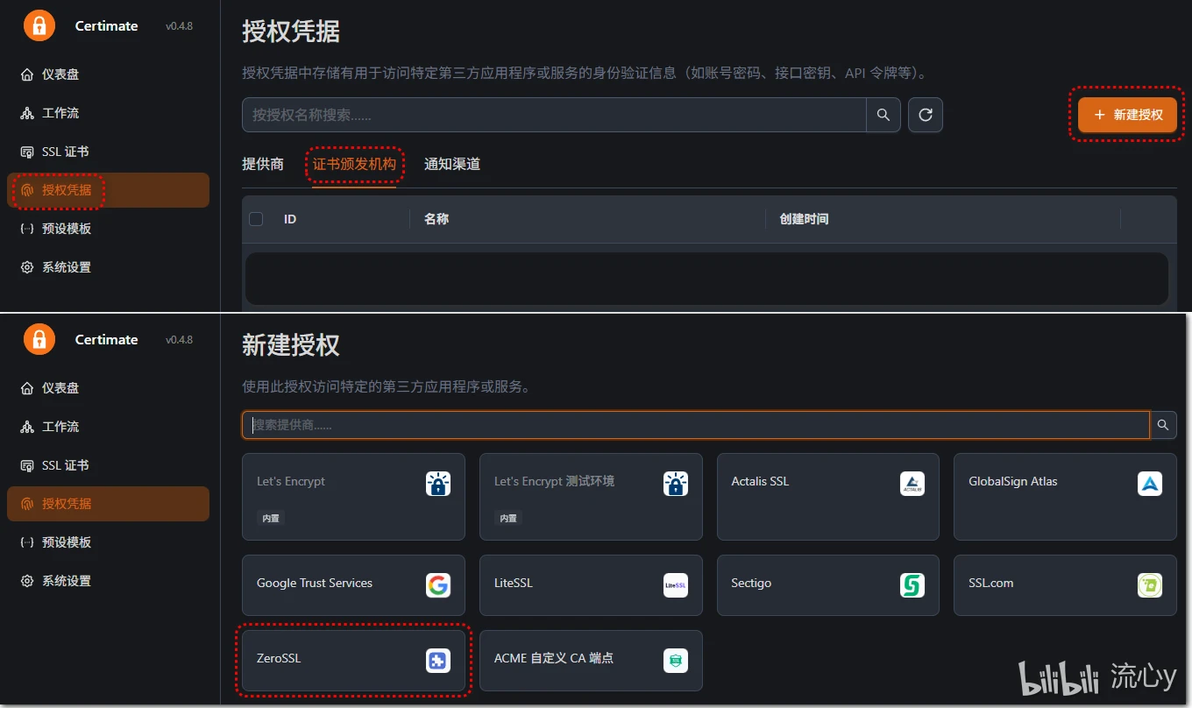Viewport: 1192px width, 708px height.
Task: Open SSL 证书 in upper sidebar
Action: [x=108, y=152]
